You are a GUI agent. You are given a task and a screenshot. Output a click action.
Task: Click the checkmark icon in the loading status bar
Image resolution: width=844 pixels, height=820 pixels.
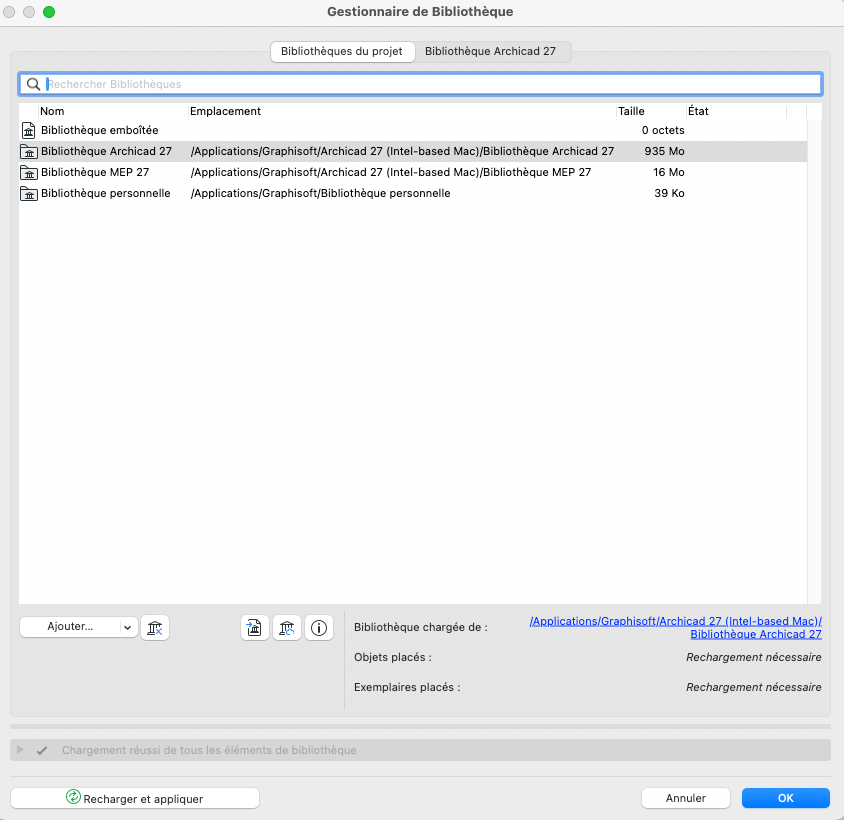[42, 750]
